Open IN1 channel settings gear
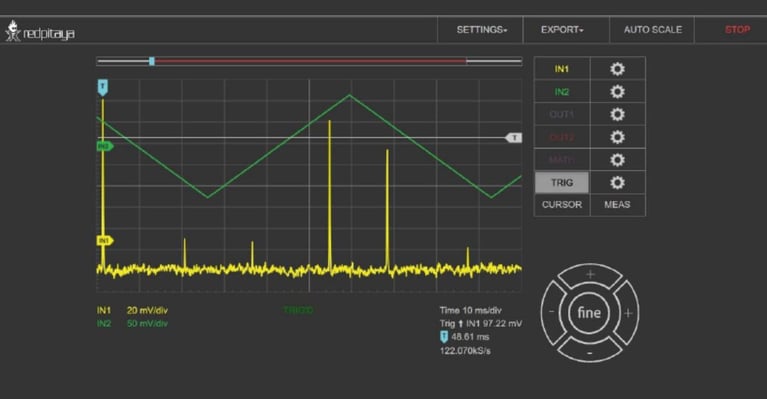Viewport: 767px width, 399px height. tap(617, 69)
